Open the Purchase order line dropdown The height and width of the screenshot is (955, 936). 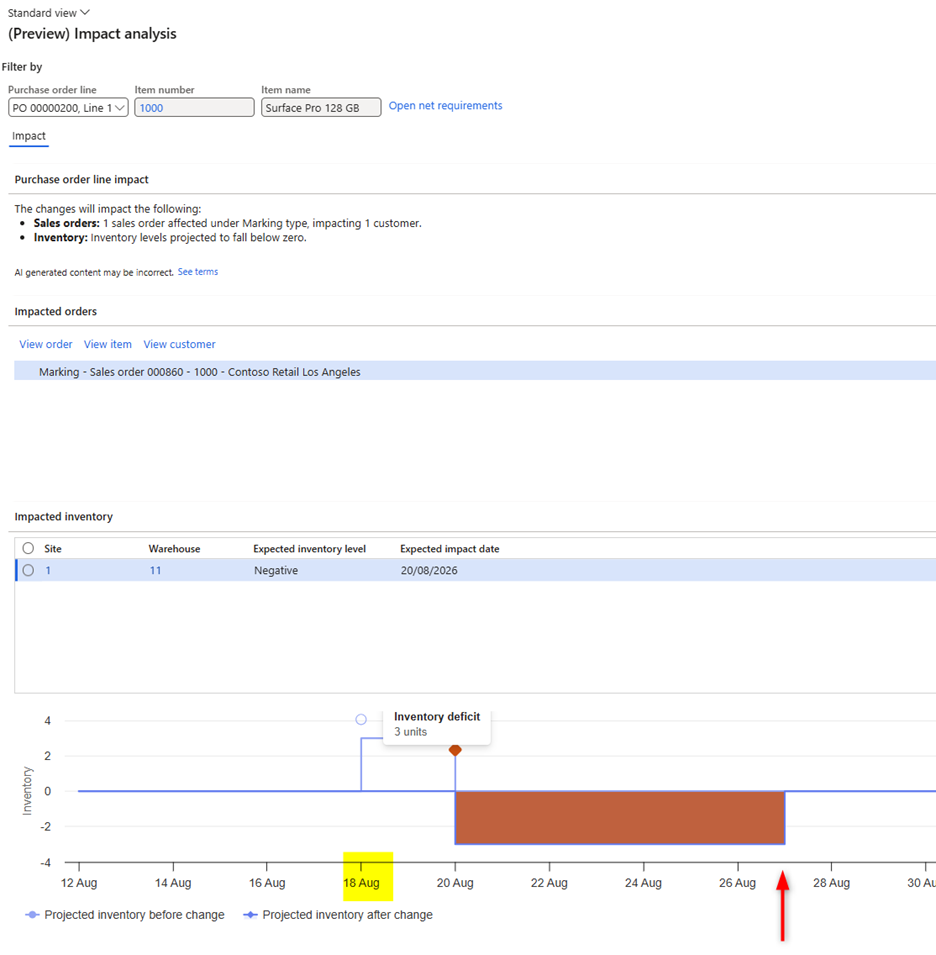[68, 108]
